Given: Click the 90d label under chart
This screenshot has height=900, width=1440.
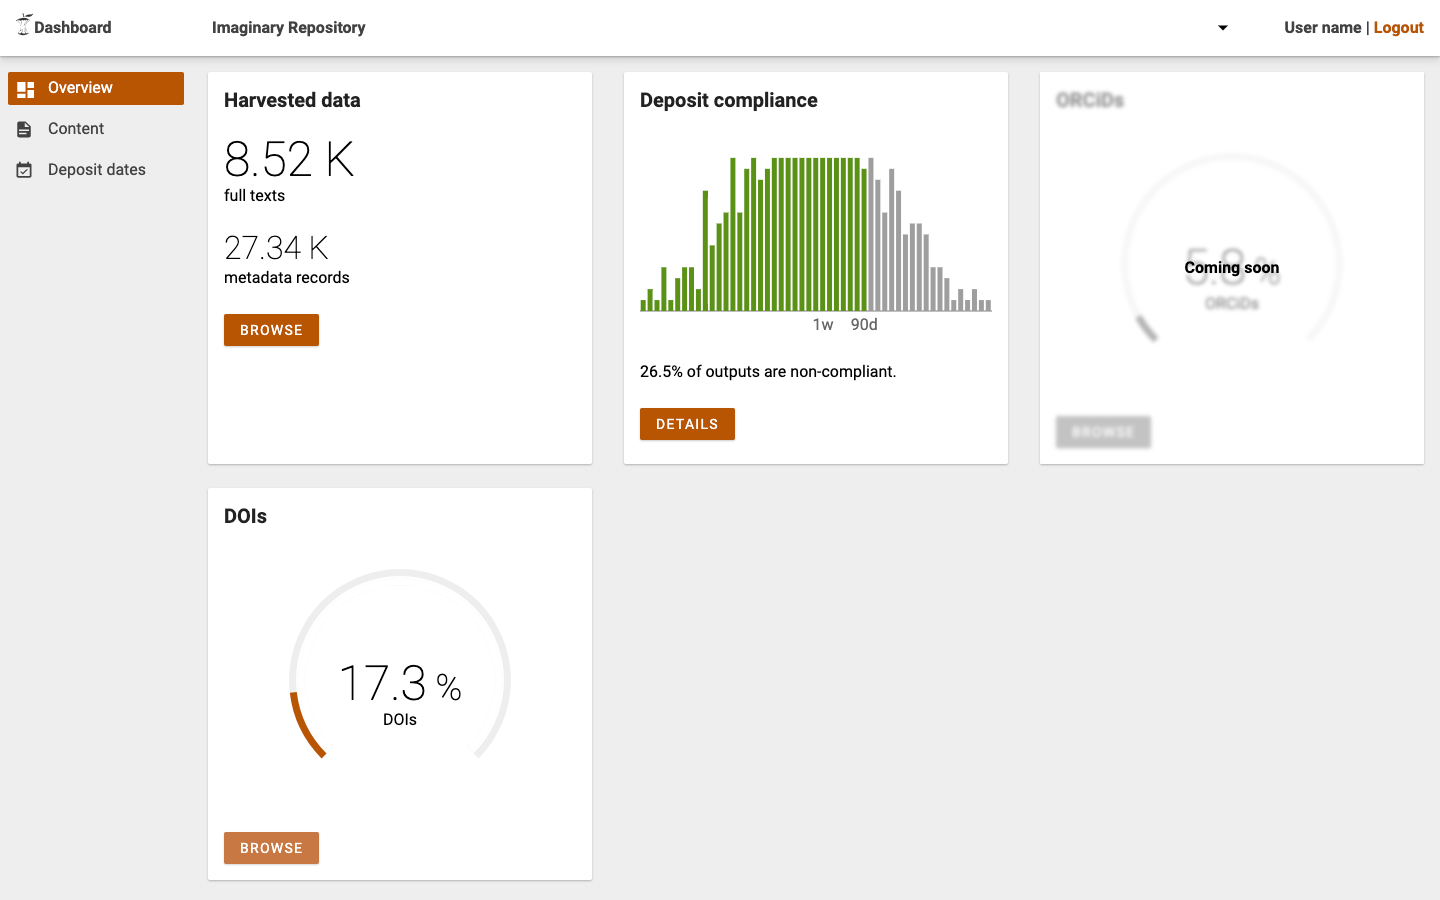Looking at the screenshot, I should (864, 325).
